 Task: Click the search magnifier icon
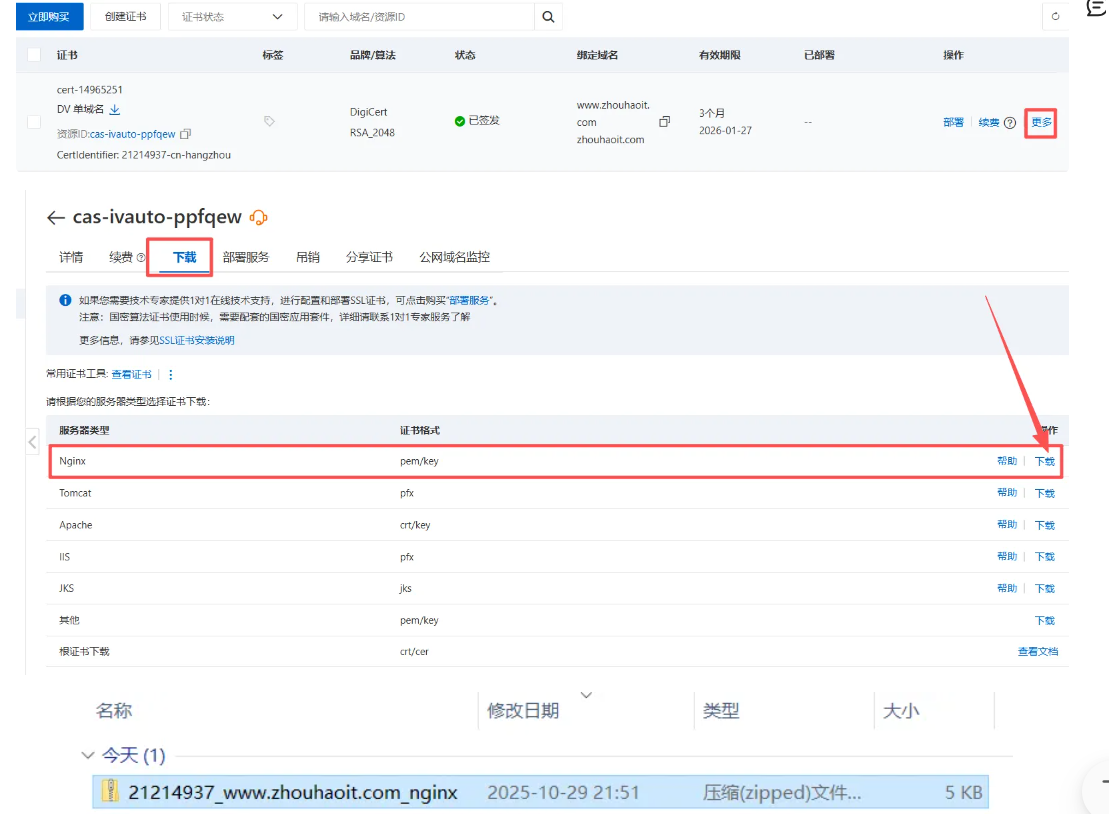(548, 17)
